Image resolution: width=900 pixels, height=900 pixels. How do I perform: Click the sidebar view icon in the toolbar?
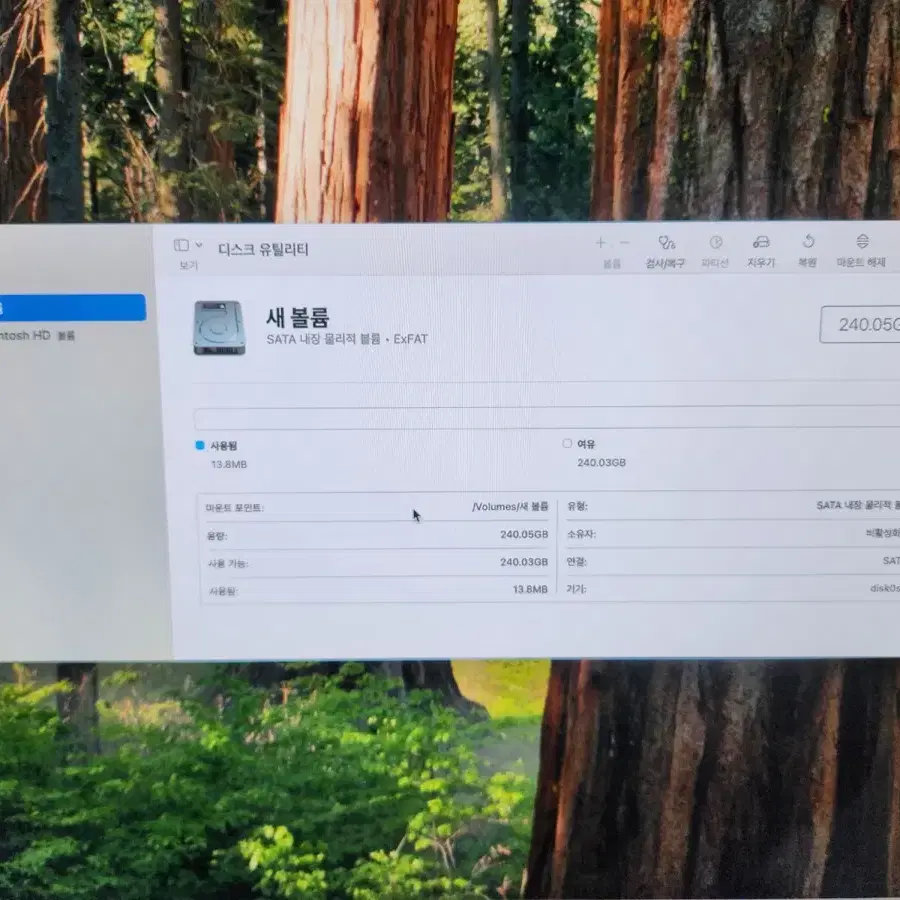pyautogui.click(x=181, y=245)
